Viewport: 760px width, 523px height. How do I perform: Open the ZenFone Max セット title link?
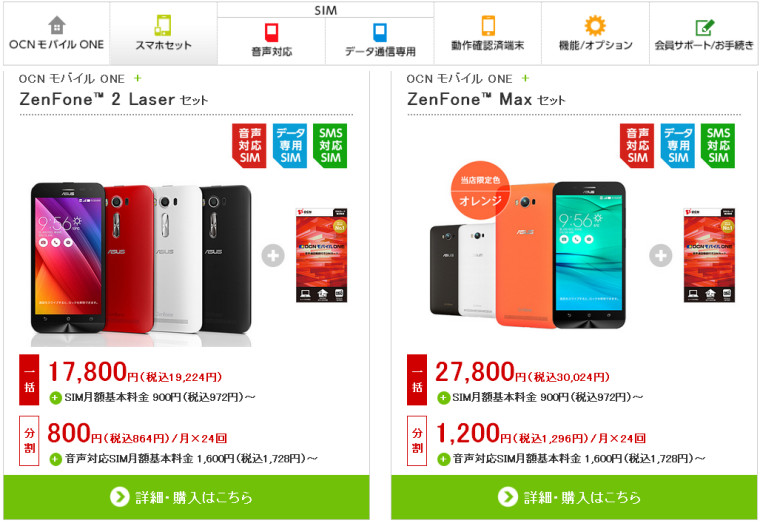pos(486,100)
